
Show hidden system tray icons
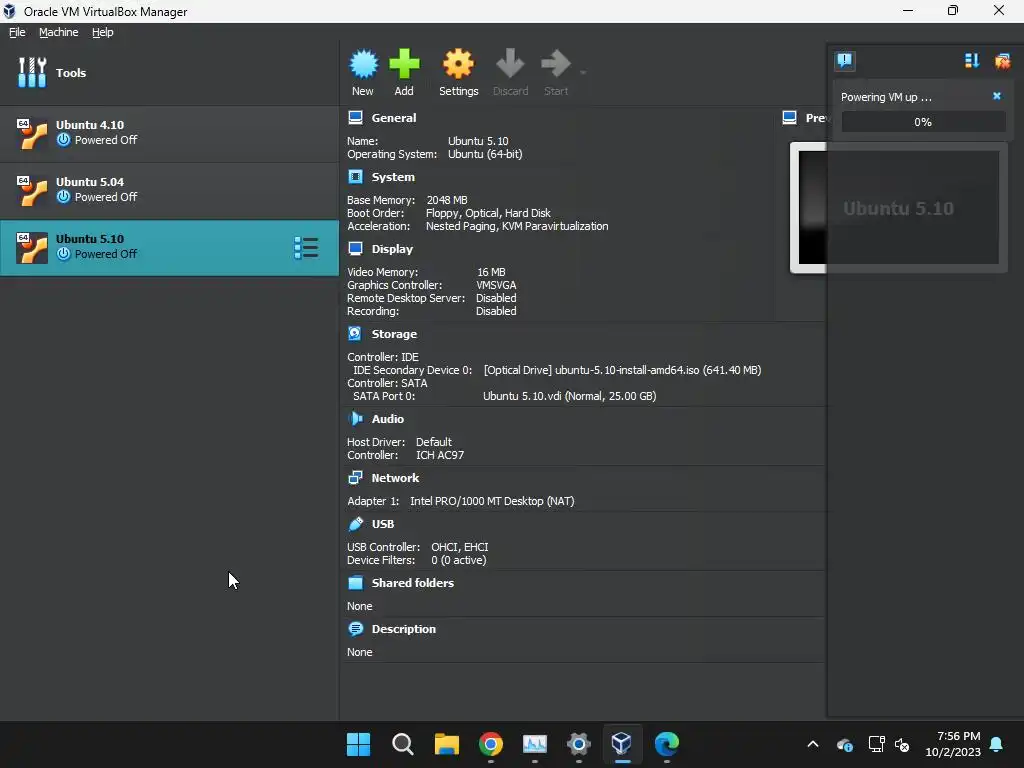click(x=813, y=744)
